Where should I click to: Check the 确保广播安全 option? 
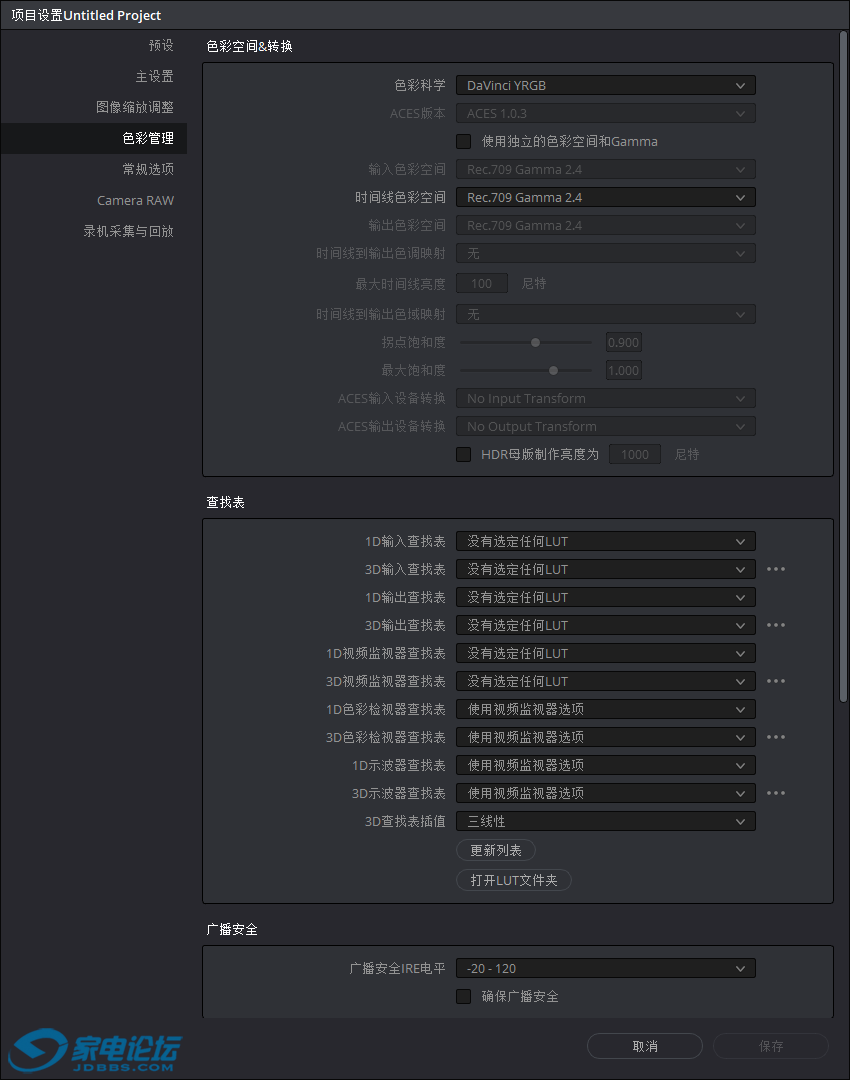pos(463,996)
